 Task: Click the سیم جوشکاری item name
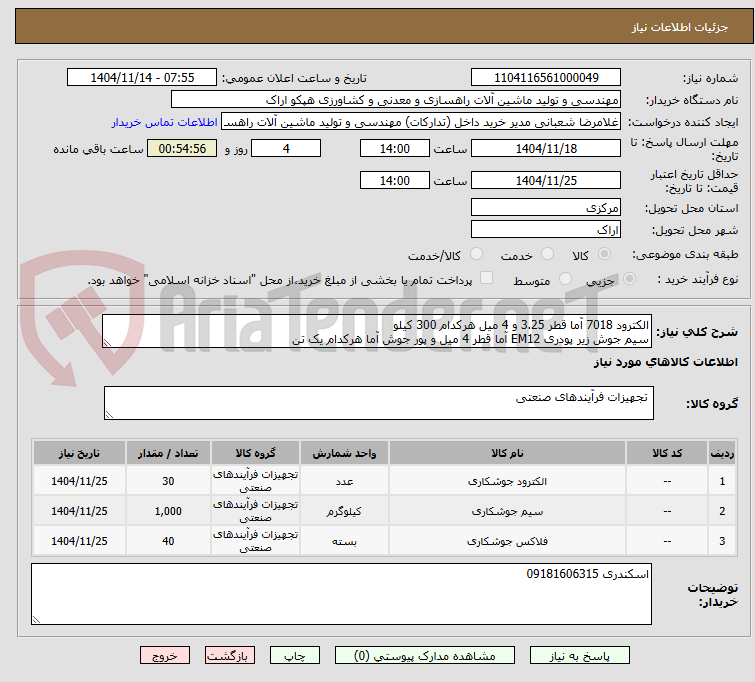point(508,511)
